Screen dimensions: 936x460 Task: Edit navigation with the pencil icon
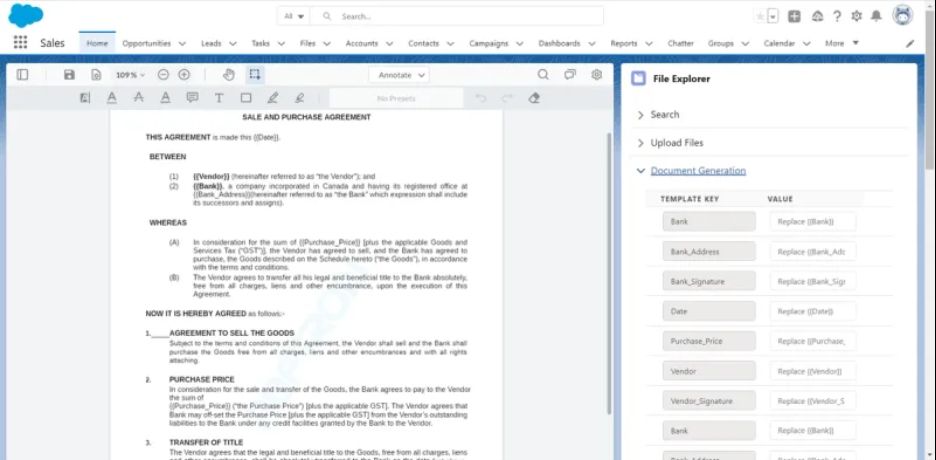(x=910, y=44)
